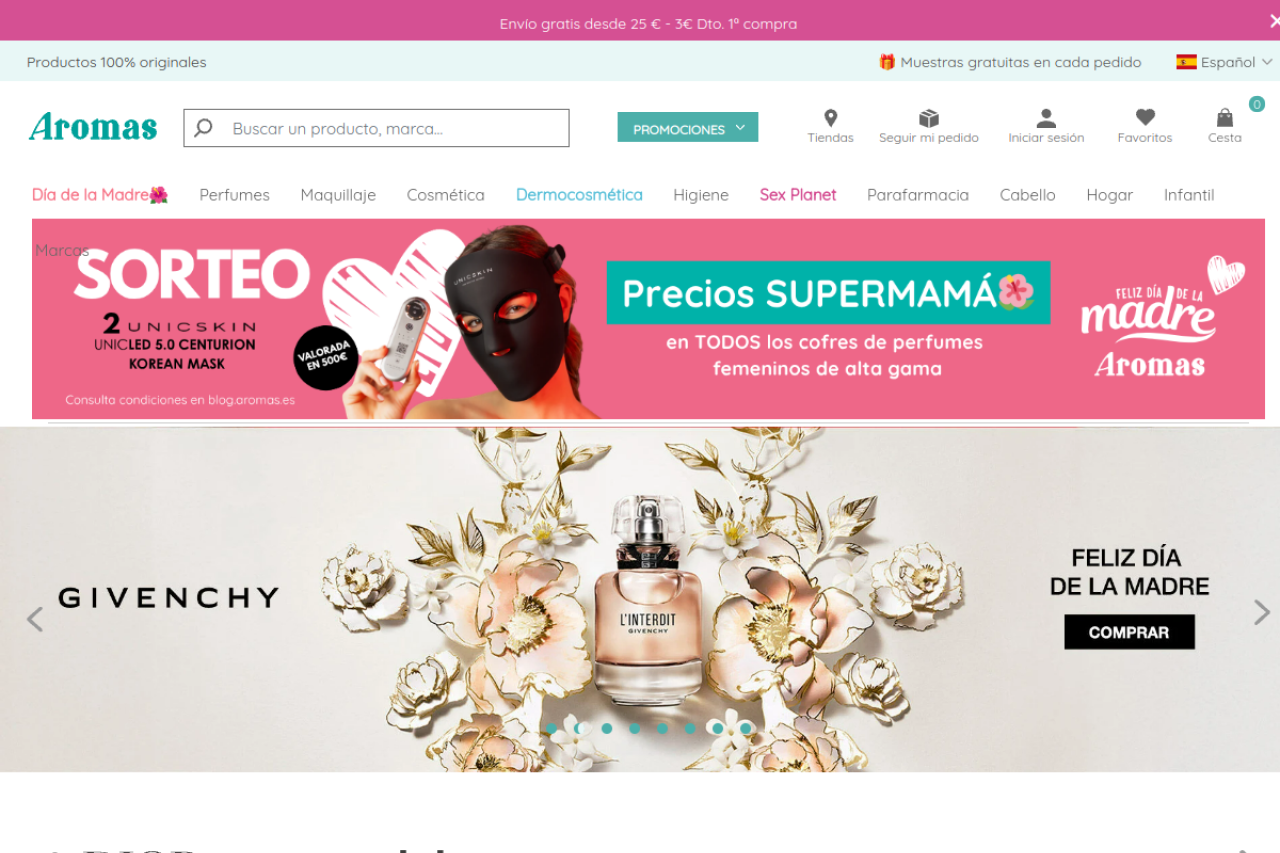Open the PROMOCIONES dropdown
The height and width of the screenshot is (853, 1280).
pyautogui.click(x=688, y=128)
